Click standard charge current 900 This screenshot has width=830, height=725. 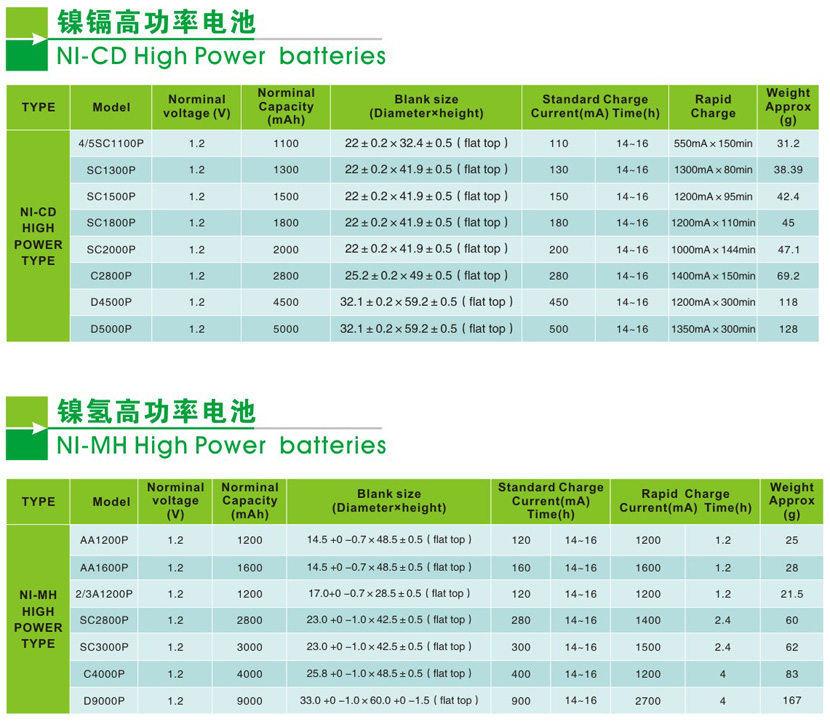click(521, 701)
